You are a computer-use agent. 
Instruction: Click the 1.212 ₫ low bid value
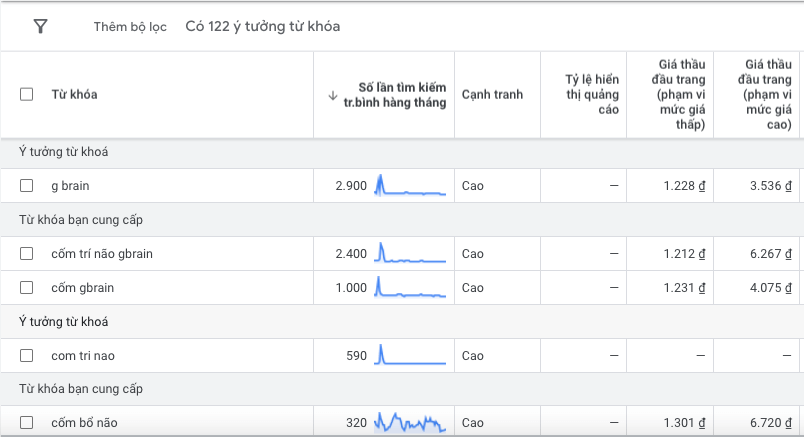[x=685, y=254]
